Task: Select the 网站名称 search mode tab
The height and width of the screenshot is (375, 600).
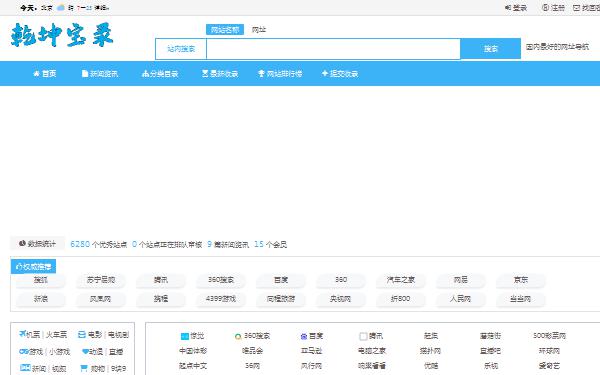Action: coord(225,29)
